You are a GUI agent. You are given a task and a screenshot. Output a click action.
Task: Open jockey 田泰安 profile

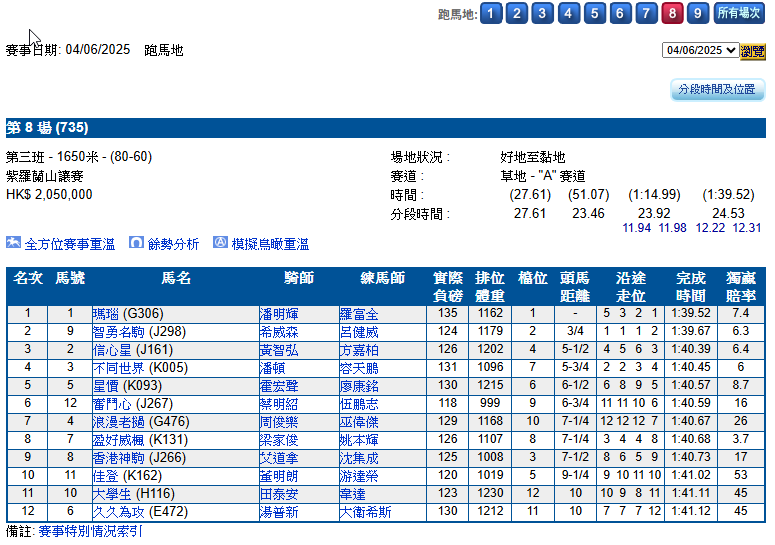279,493
